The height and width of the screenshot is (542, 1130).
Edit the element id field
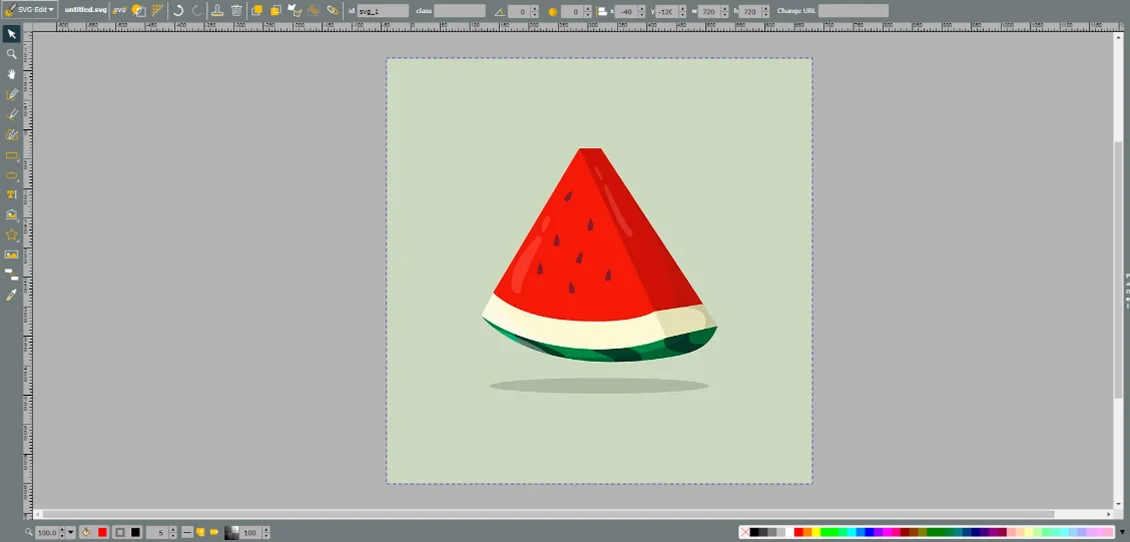tap(383, 12)
